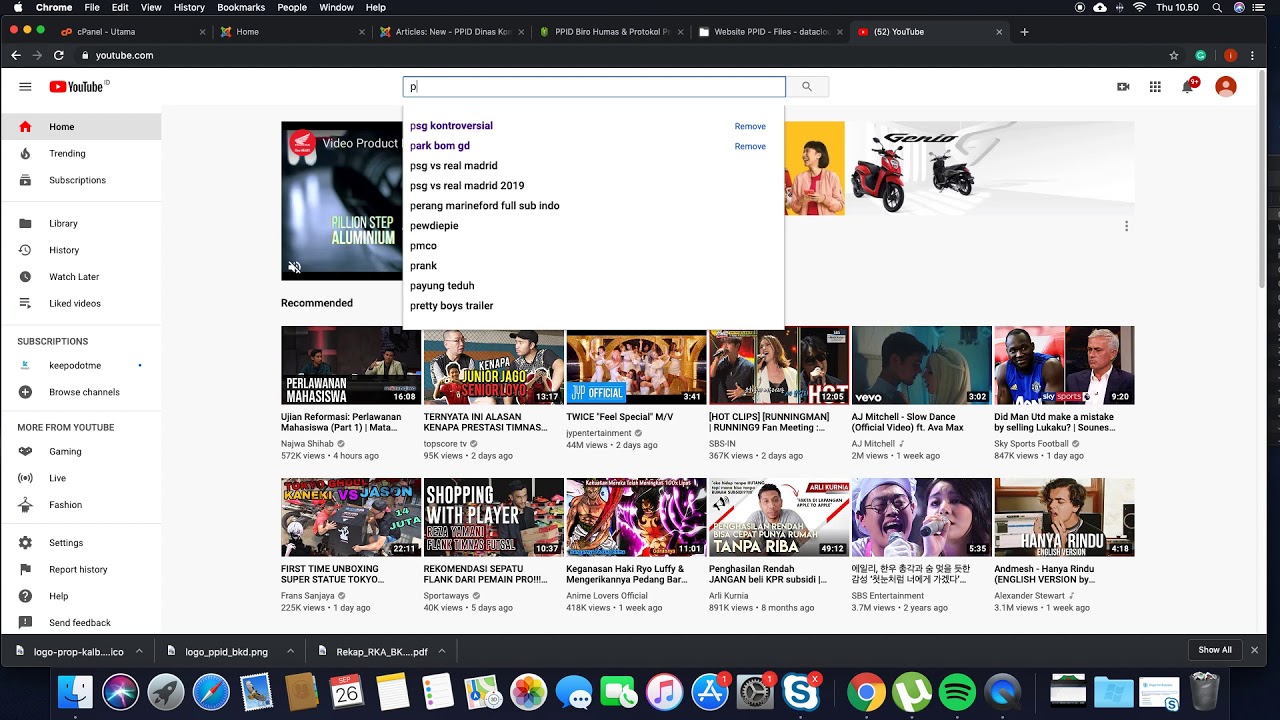
Task: Launch Spotify from the Dock
Action: 958,692
